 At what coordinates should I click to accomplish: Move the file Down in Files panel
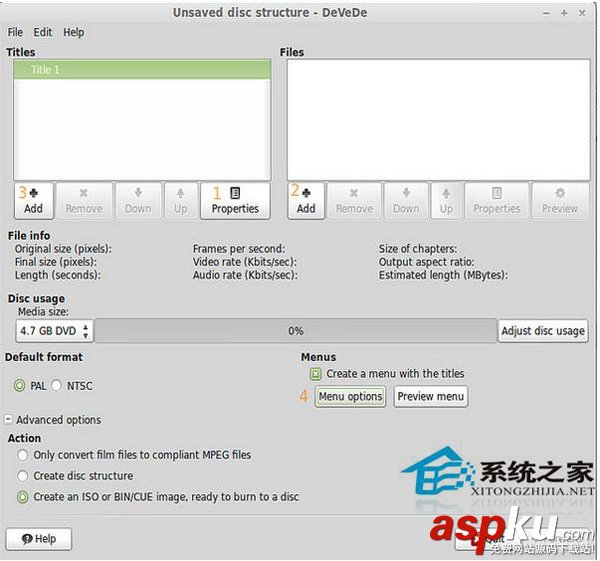point(406,201)
